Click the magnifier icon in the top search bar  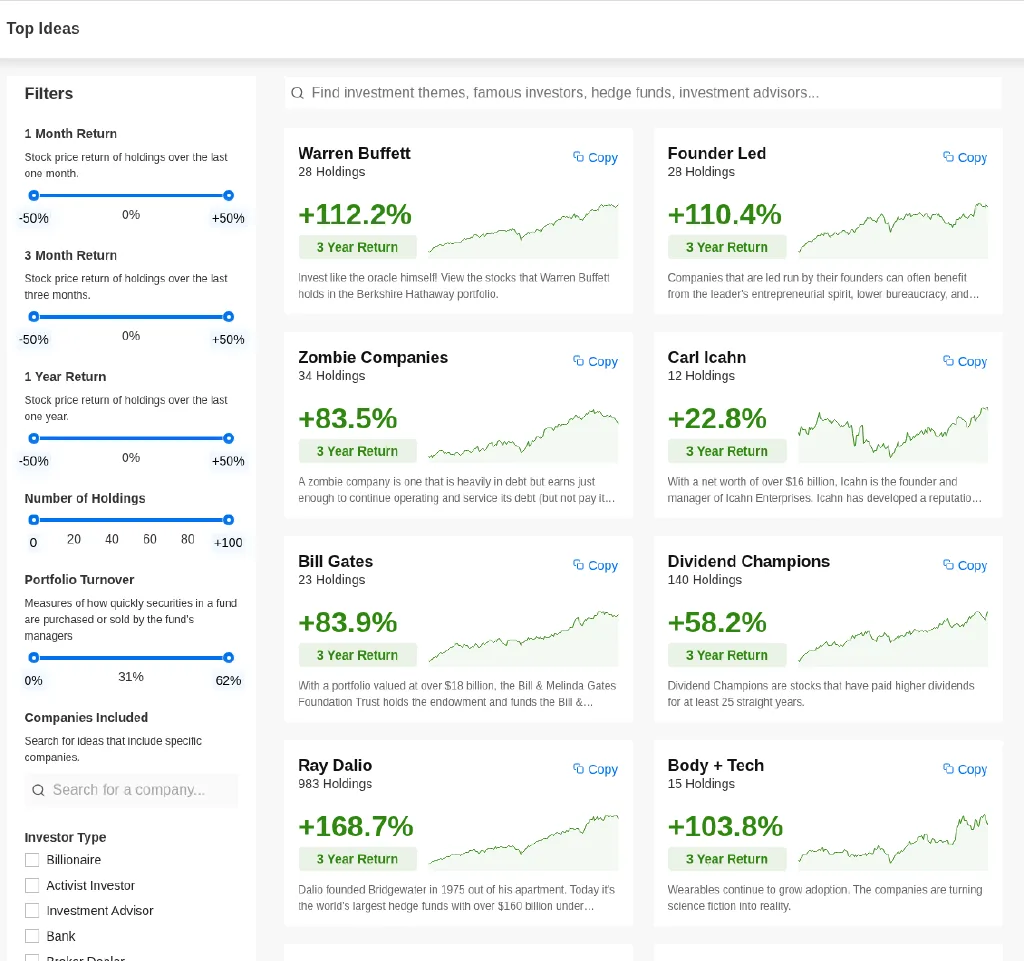pos(297,93)
